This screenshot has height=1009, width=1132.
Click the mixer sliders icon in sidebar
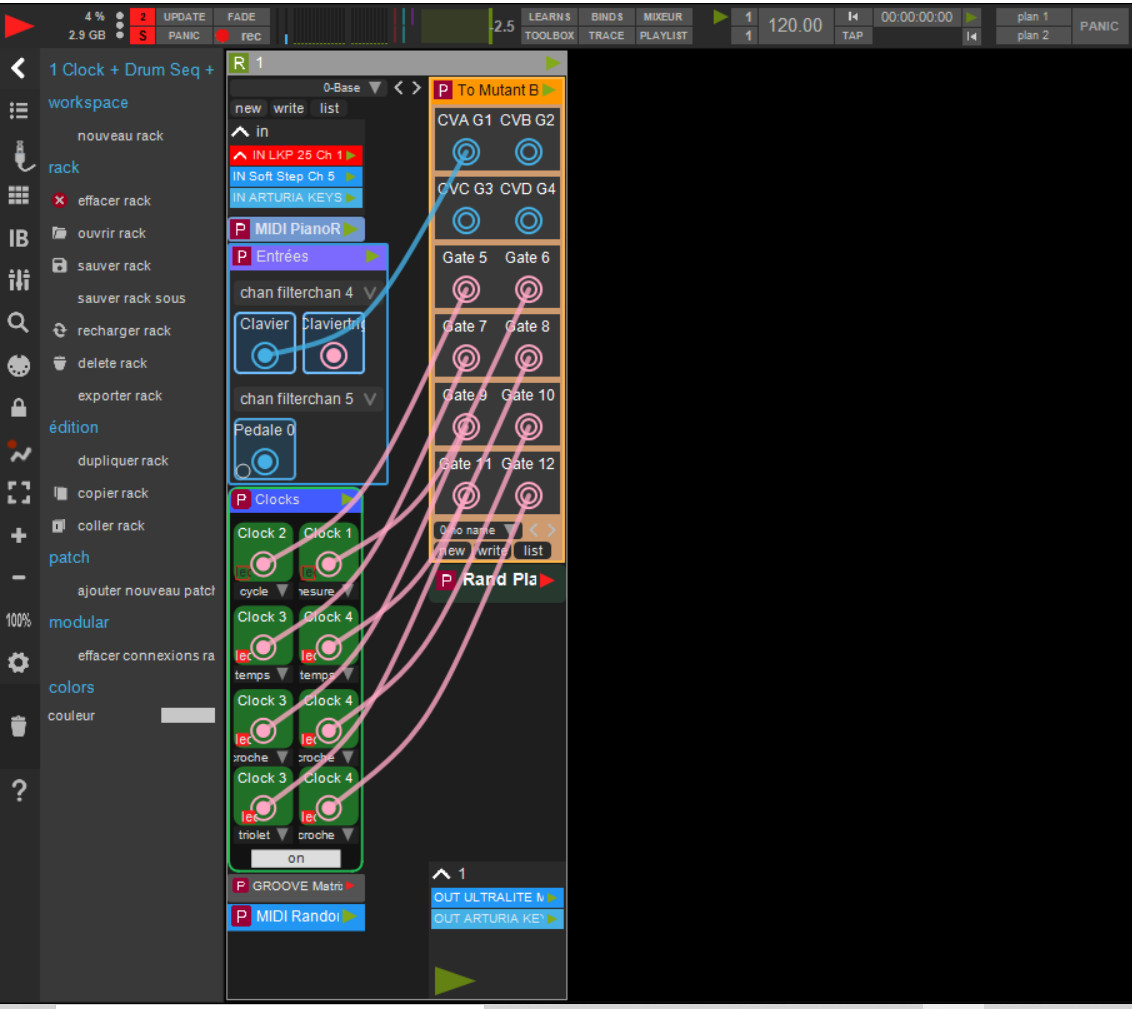tap(18, 280)
